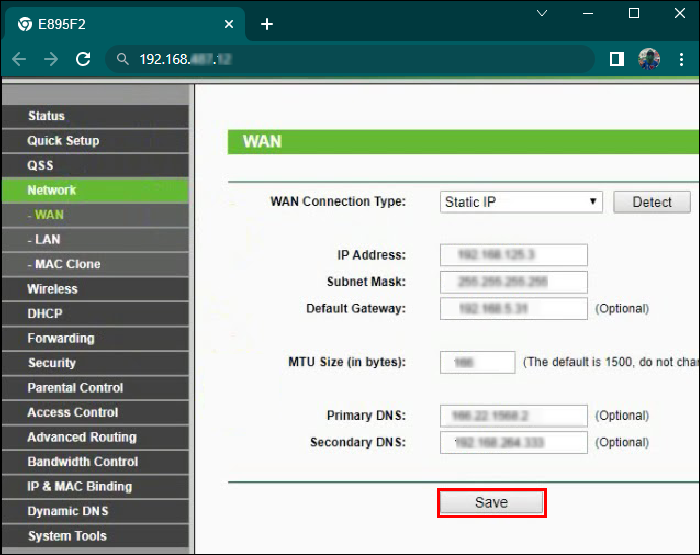
Task: Select Network in the sidebar
Action: [96, 190]
